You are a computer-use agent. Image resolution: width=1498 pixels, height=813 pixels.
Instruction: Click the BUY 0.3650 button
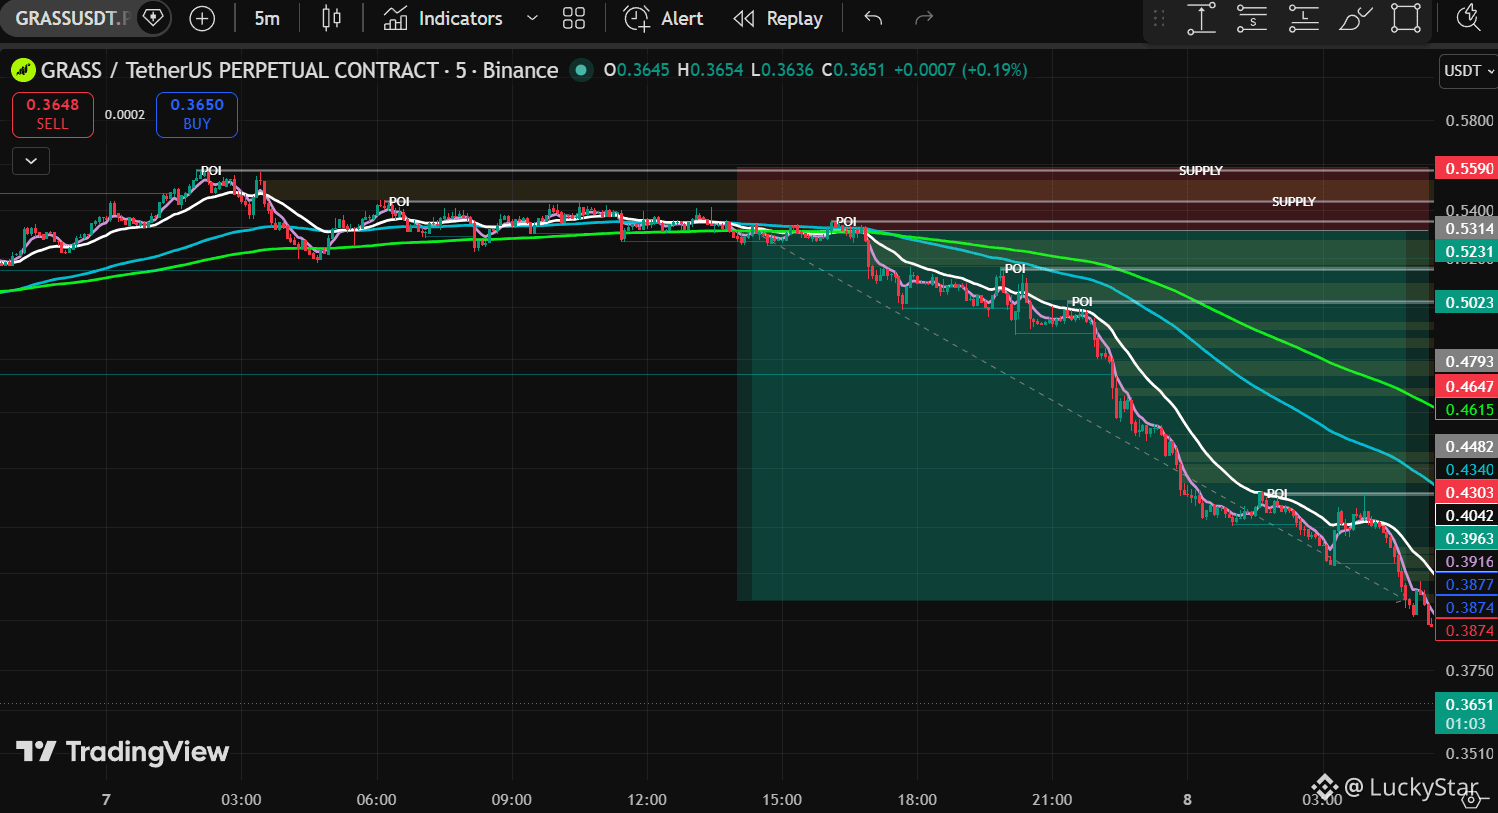click(x=197, y=114)
